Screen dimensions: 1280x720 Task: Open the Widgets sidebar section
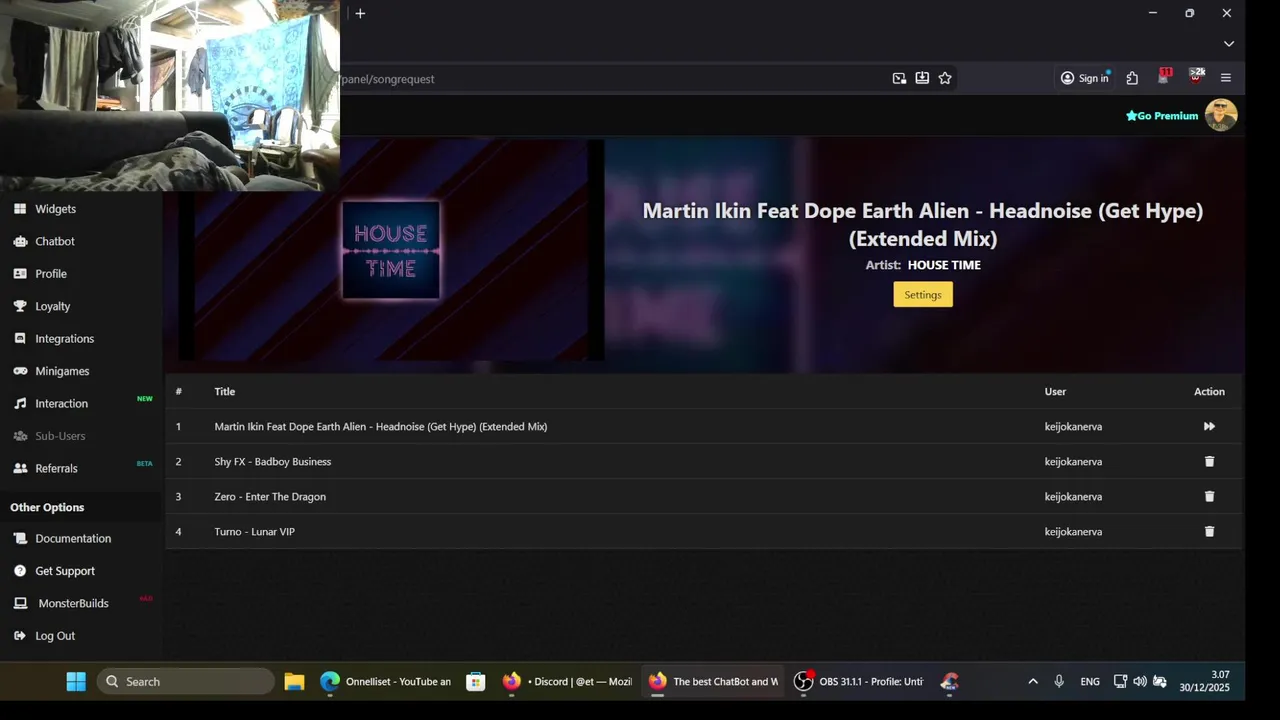pos(55,209)
